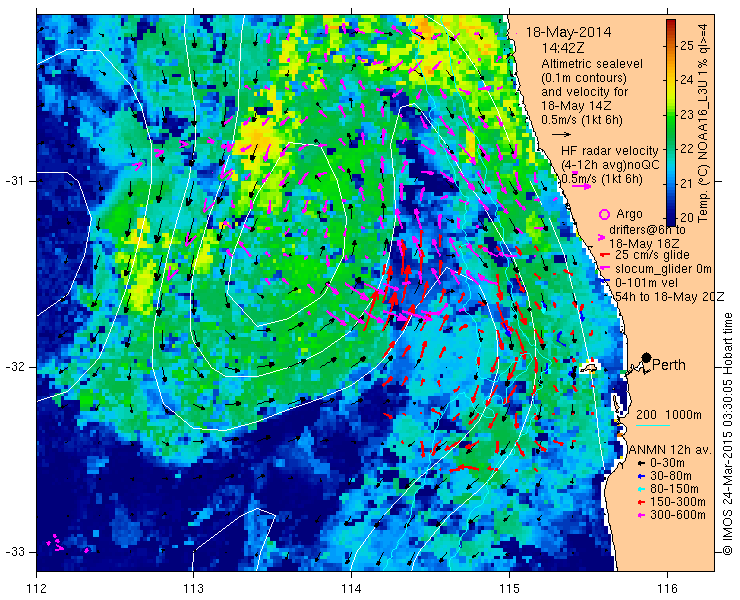Click the temperature colorbar near 23
The height and width of the screenshot is (600, 740).
671,115
